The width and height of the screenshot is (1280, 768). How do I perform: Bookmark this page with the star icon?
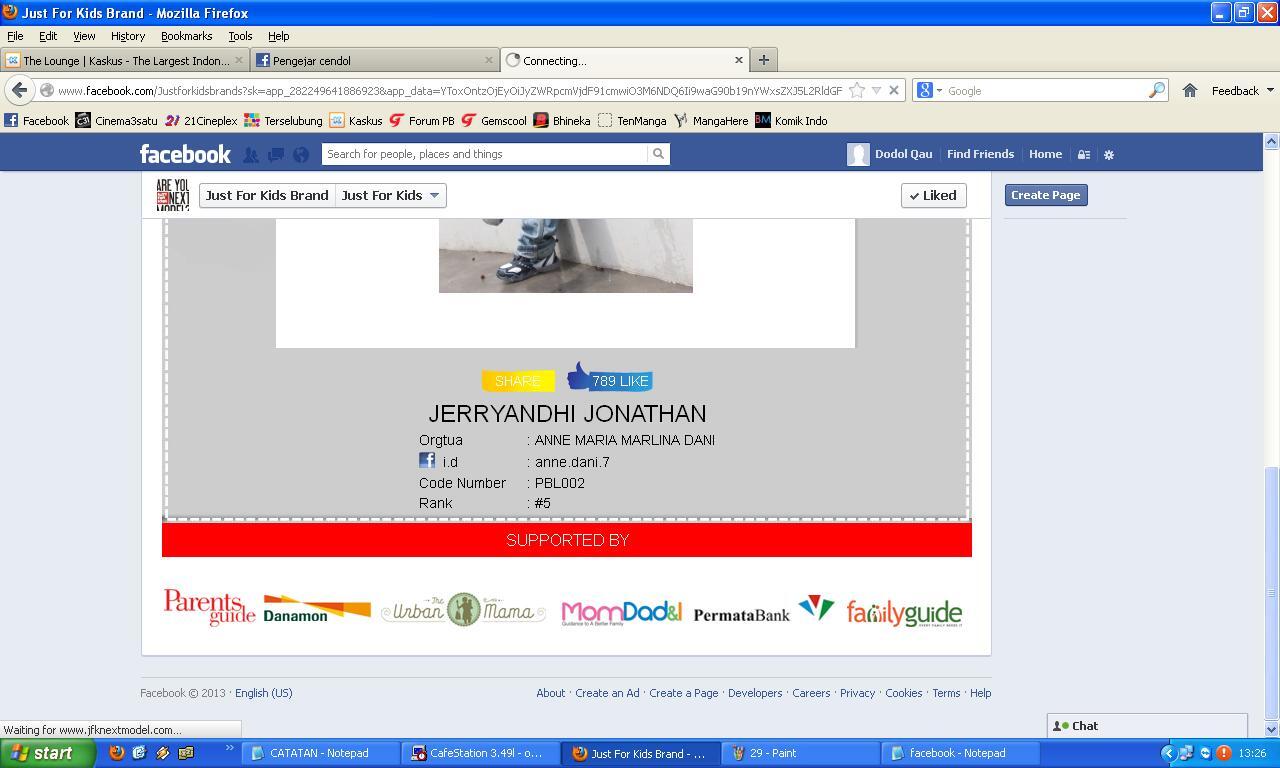click(857, 90)
